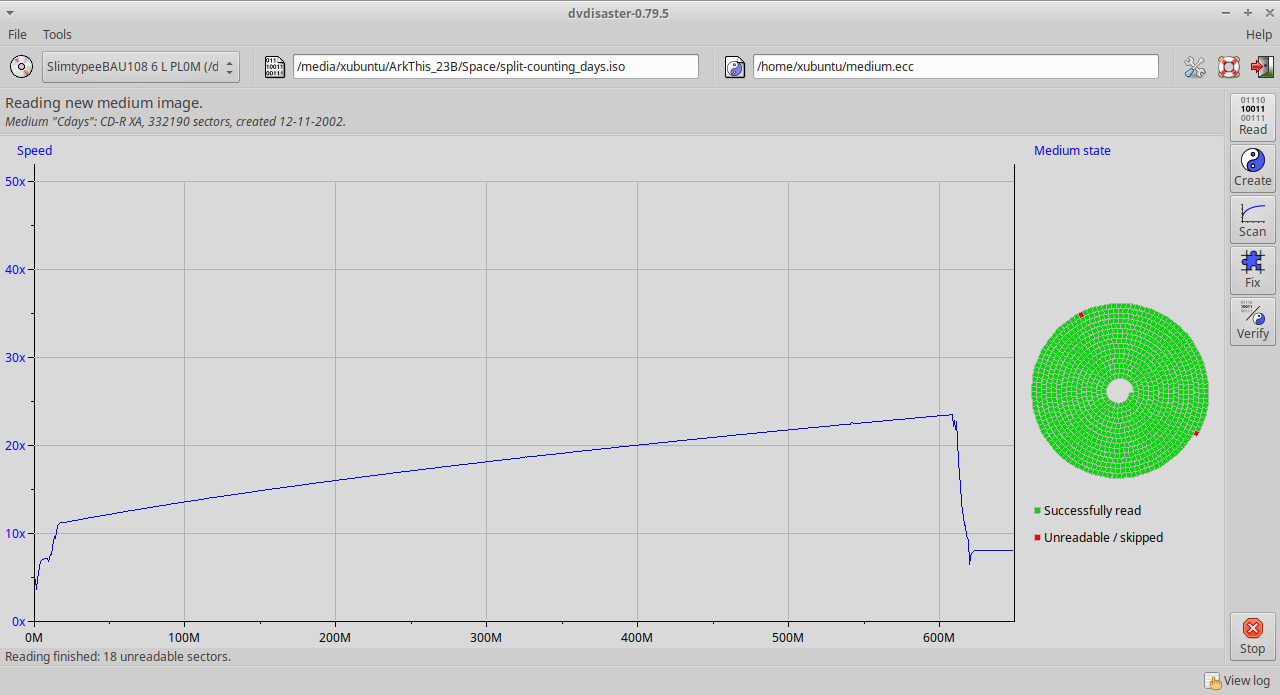The height and width of the screenshot is (695, 1280).
Task: Open the Help menu
Action: [1258, 35]
